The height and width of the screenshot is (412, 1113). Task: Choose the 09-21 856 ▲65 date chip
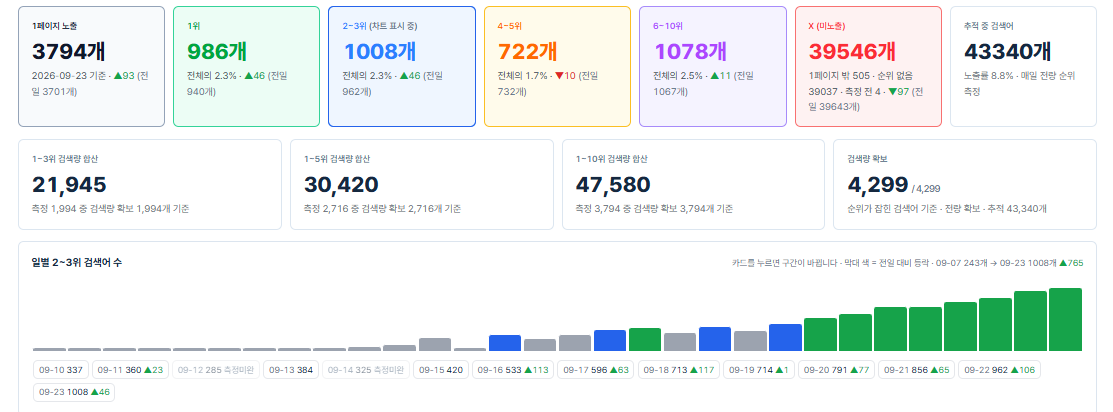pyautogui.click(x=916, y=370)
